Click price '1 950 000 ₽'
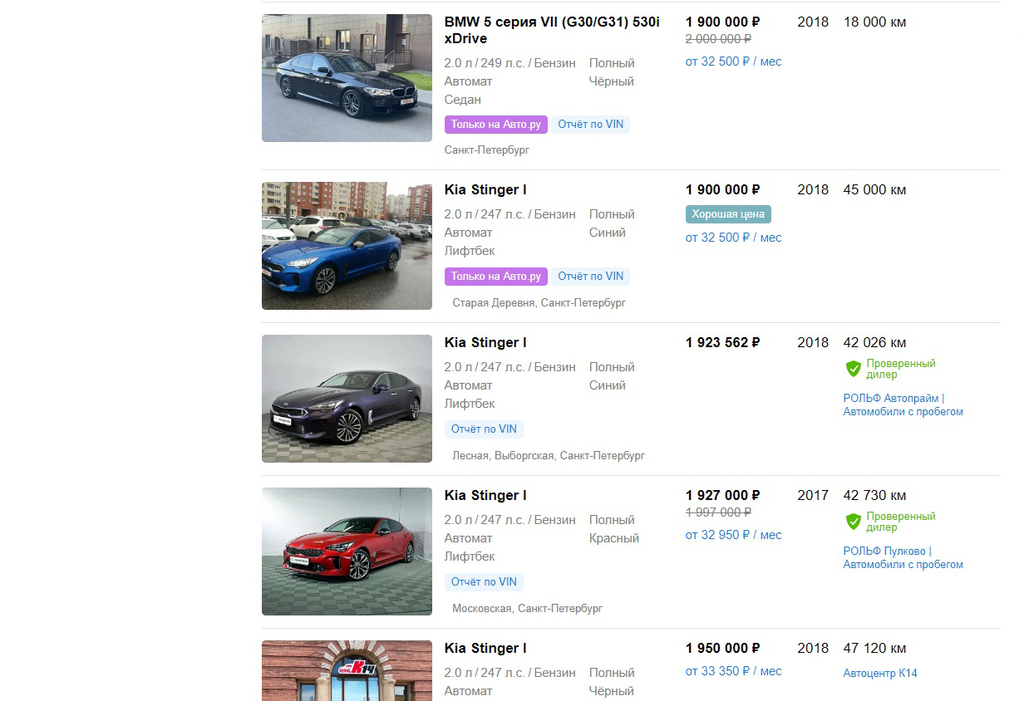 pos(723,649)
